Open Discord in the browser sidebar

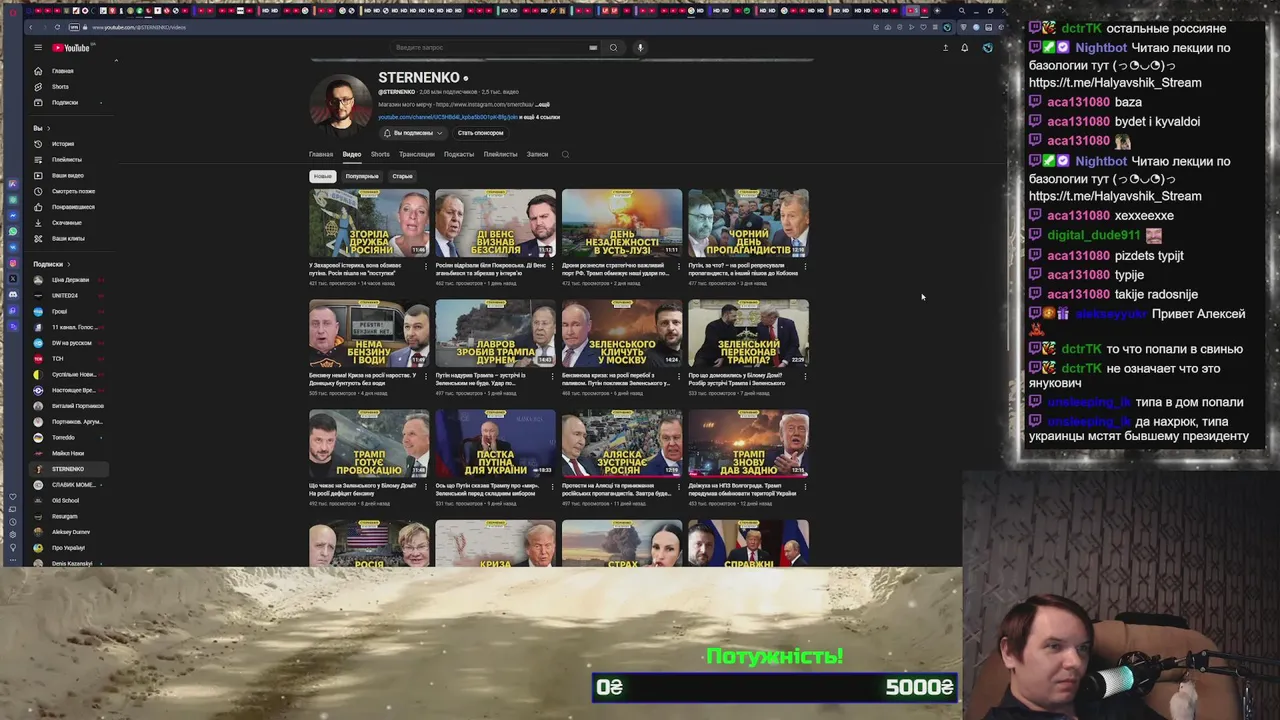click(x=12, y=294)
